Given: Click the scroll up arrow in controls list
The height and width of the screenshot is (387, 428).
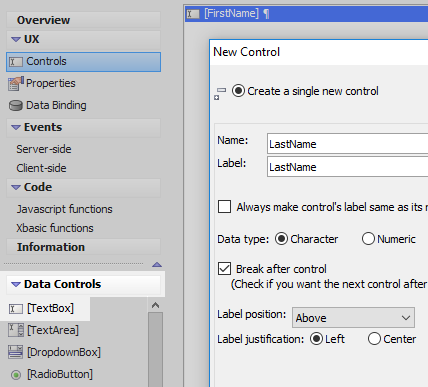Looking at the screenshot, I should coord(155,305).
